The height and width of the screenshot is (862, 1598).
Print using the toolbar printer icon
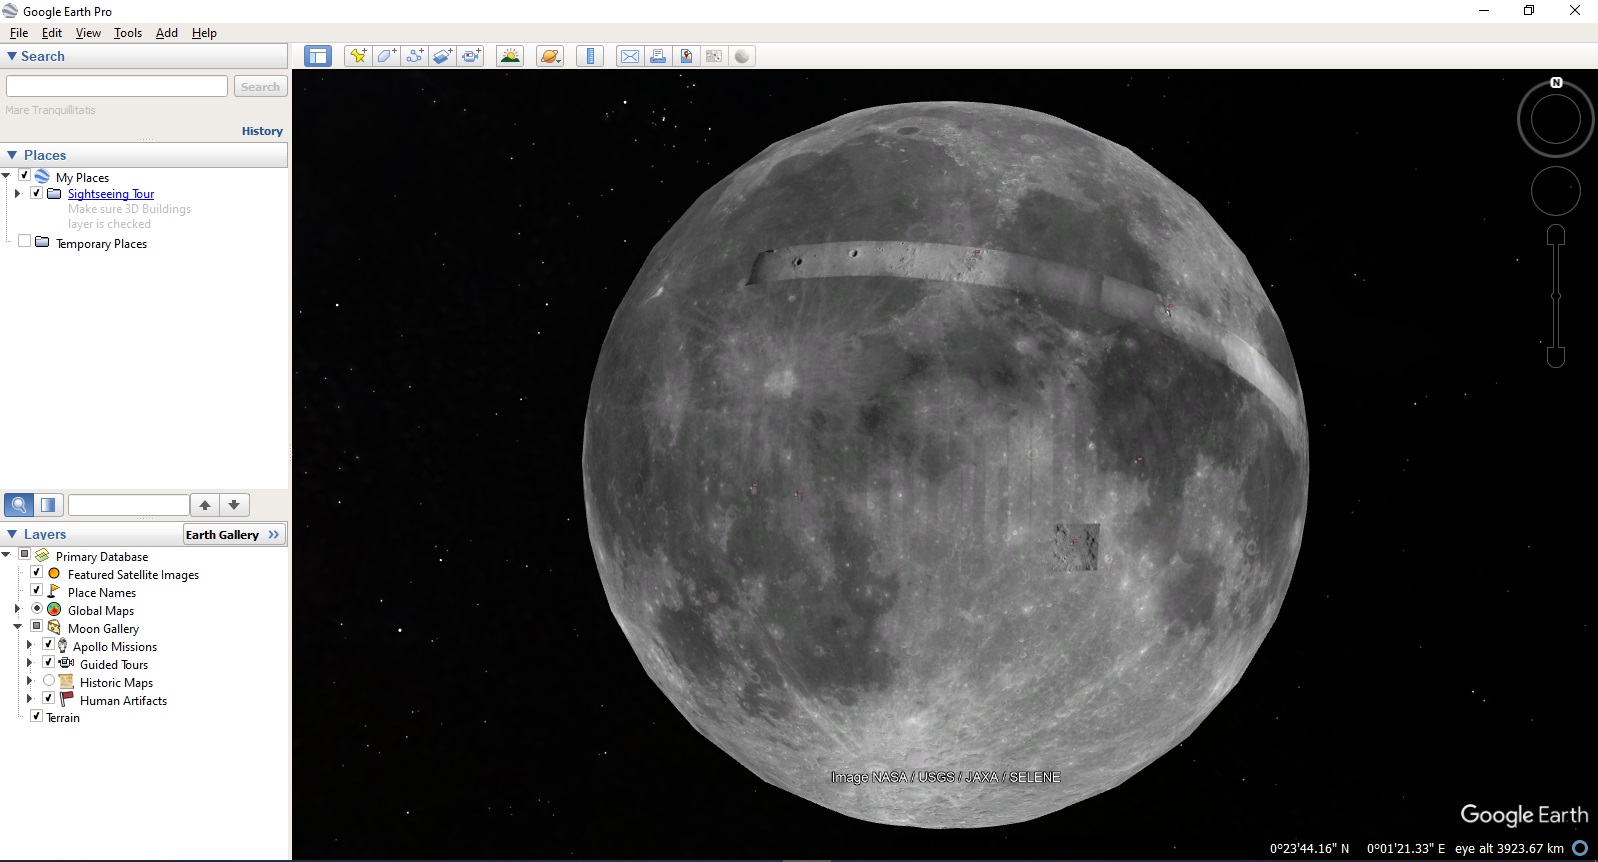[658, 56]
